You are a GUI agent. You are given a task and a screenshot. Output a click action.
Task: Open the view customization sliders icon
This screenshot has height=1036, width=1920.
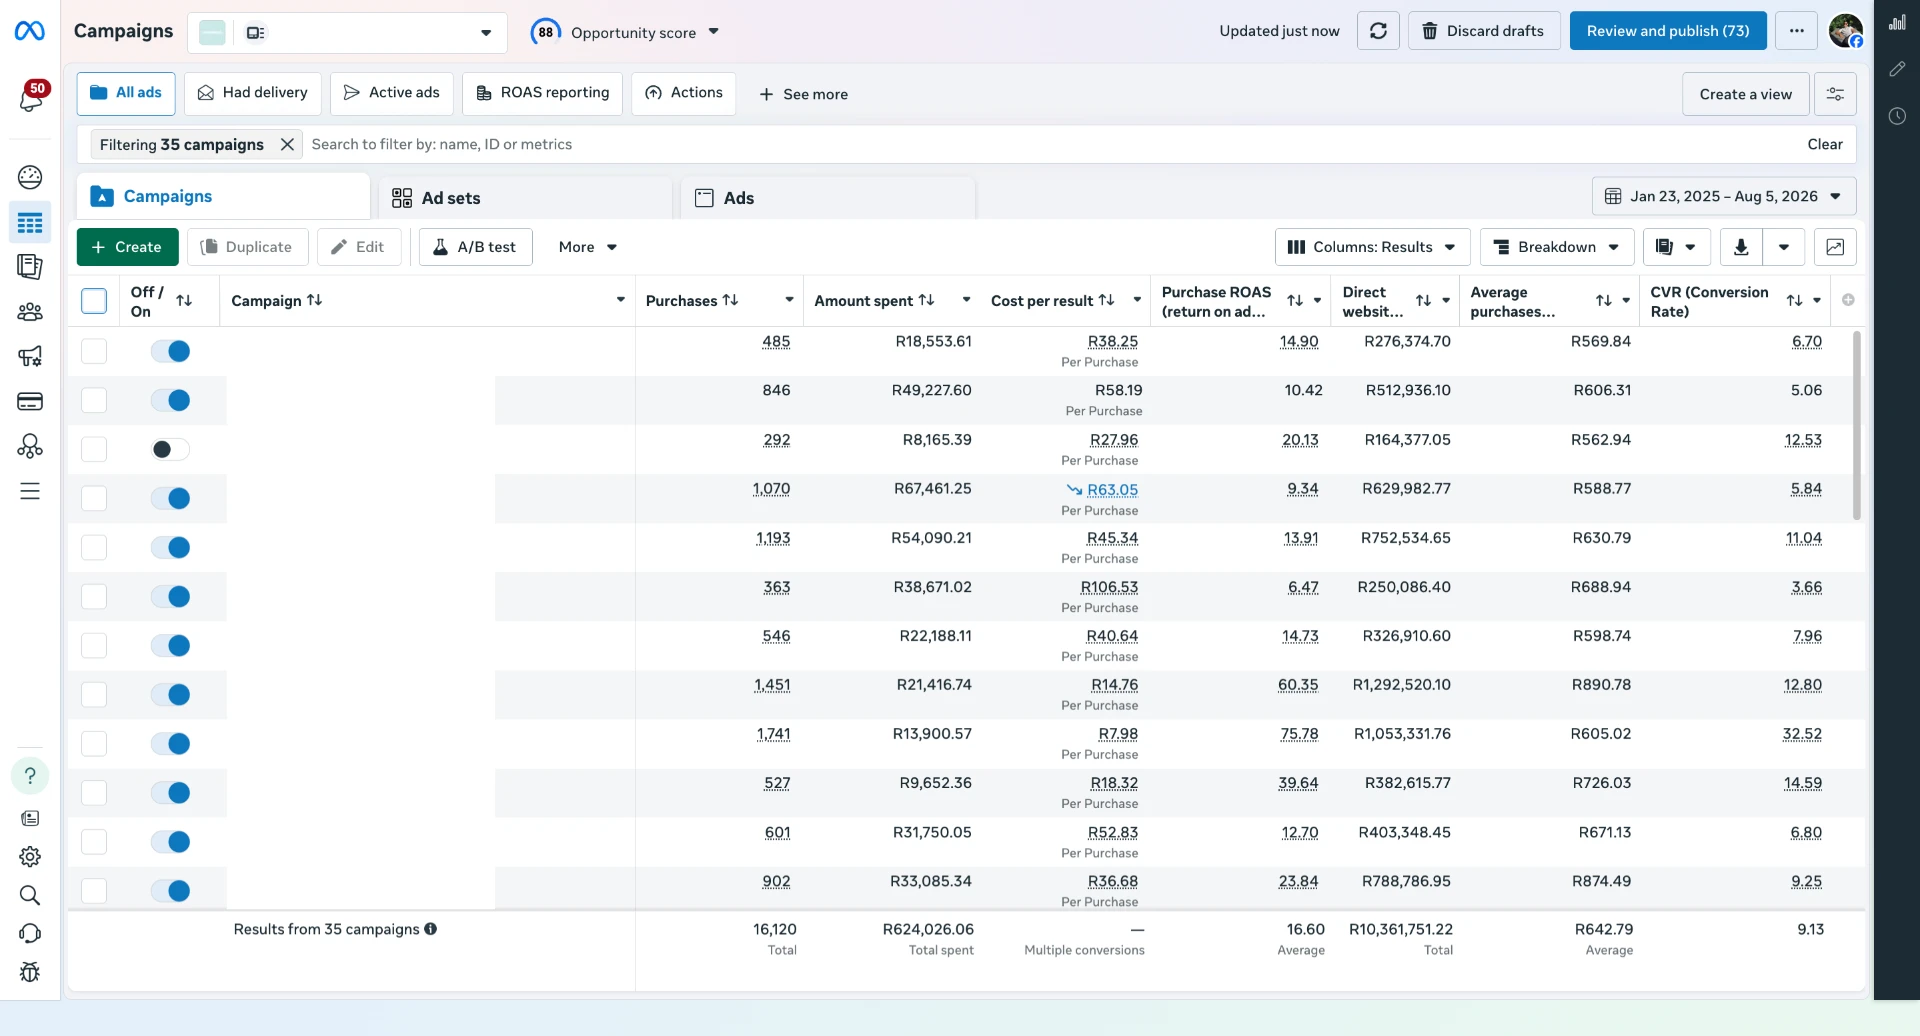[x=1835, y=94]
